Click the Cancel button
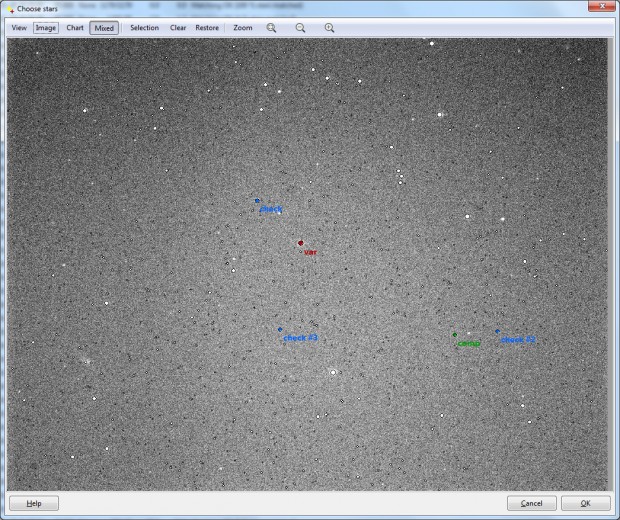This screenshot has height=520, width=620. point(531,503)
